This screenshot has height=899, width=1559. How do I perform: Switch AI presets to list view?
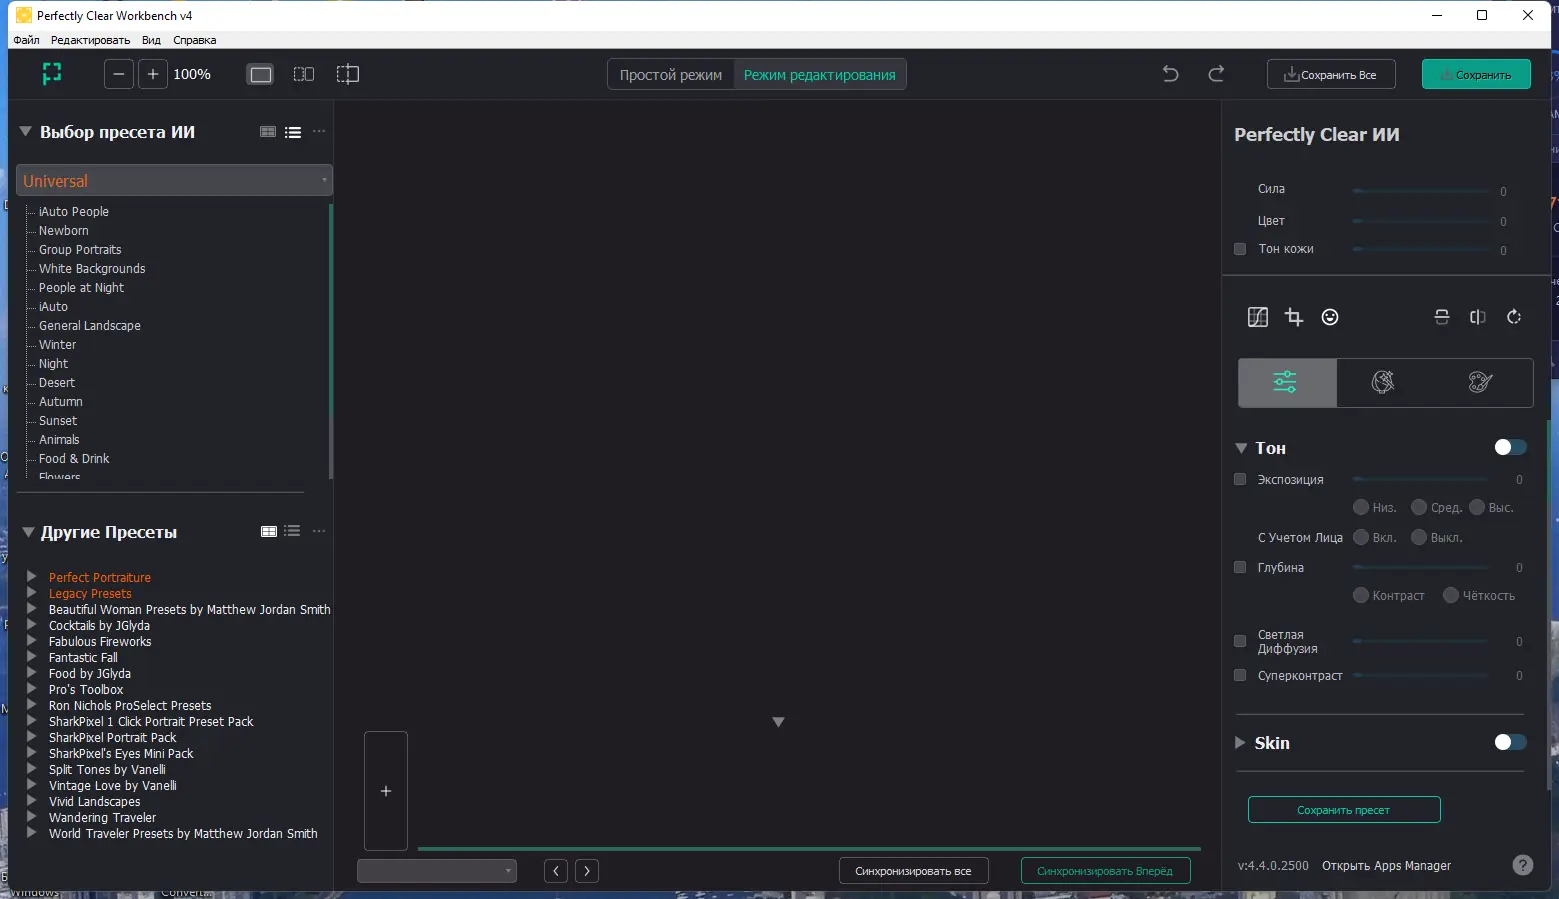pyautogui.click(x=293, y=132)
